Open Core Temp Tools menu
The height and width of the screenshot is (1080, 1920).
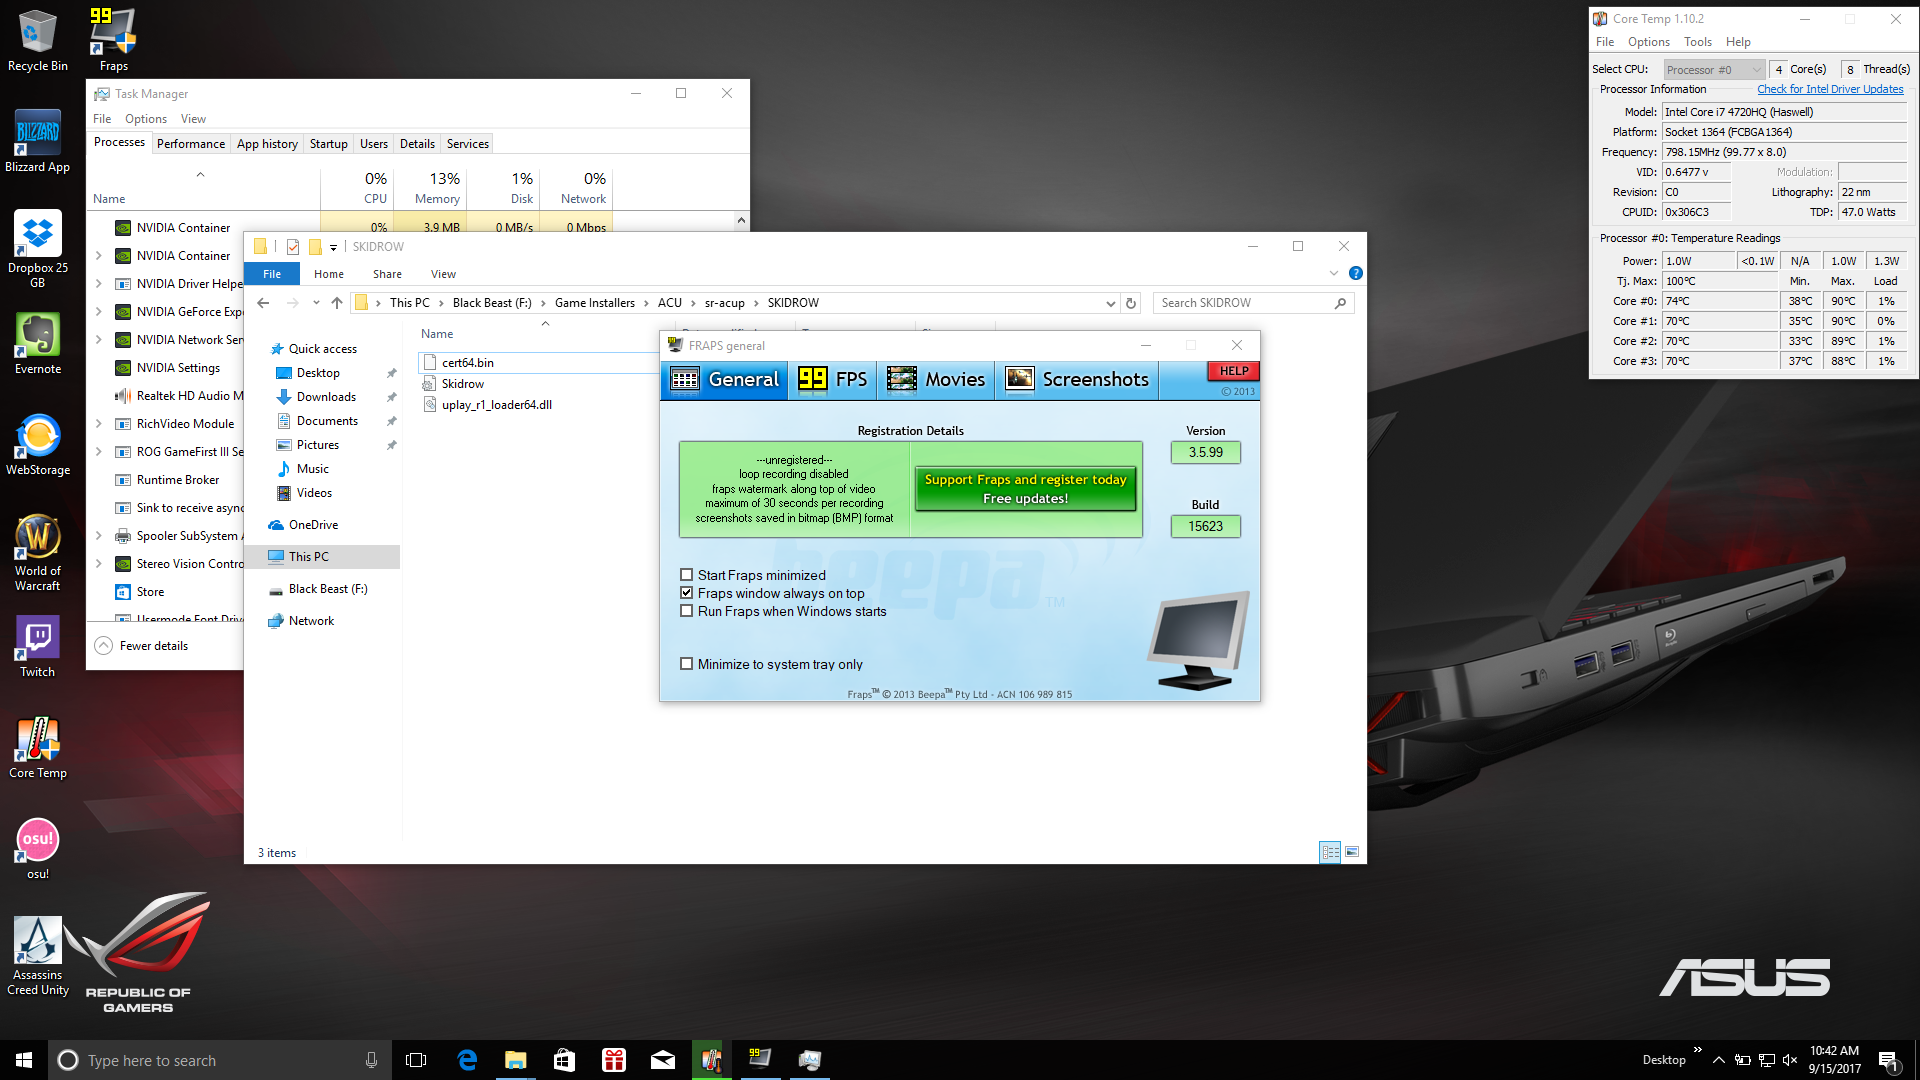click(1697, 42)
